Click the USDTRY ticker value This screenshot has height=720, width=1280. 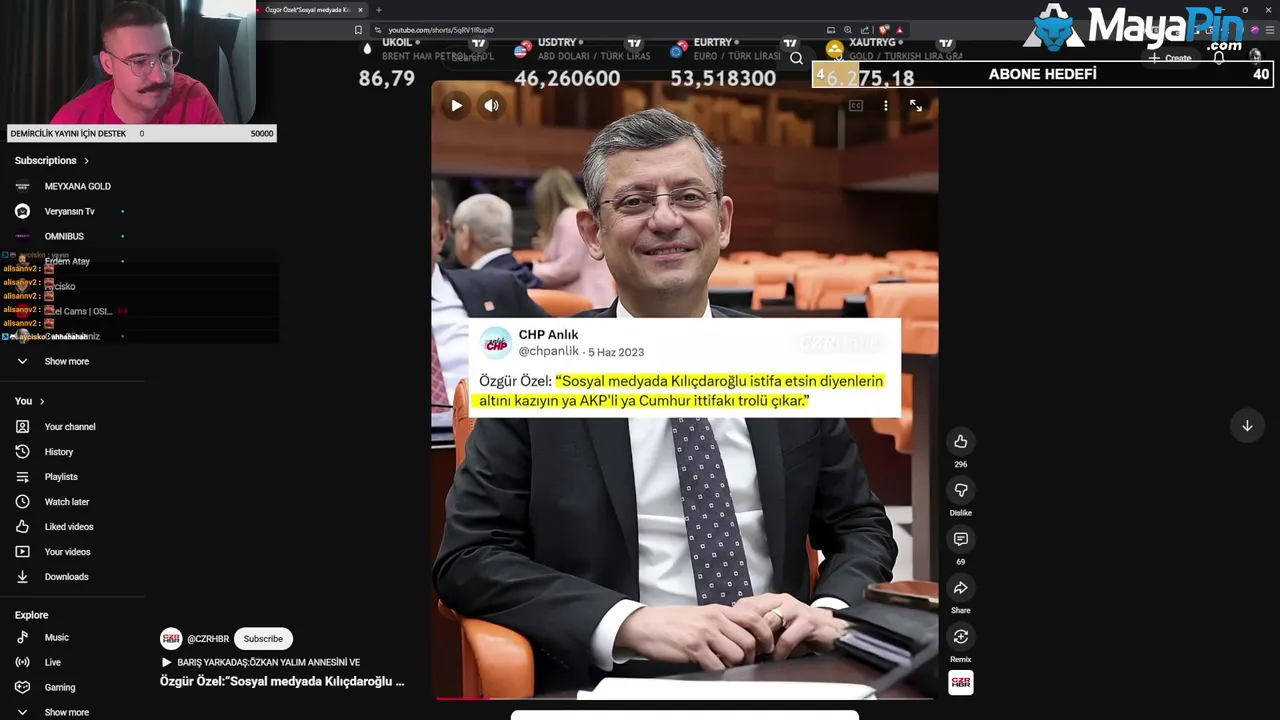point(567,78)
